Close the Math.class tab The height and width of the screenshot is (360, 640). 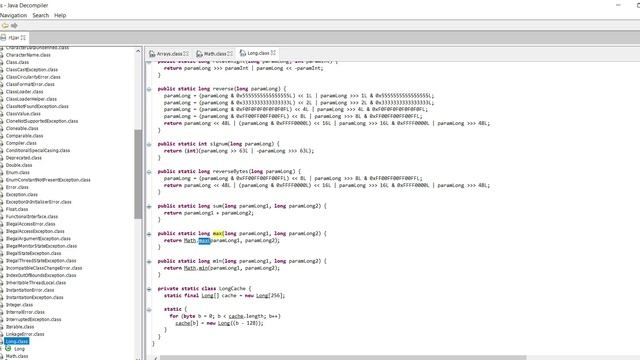[x=230, y=53]
